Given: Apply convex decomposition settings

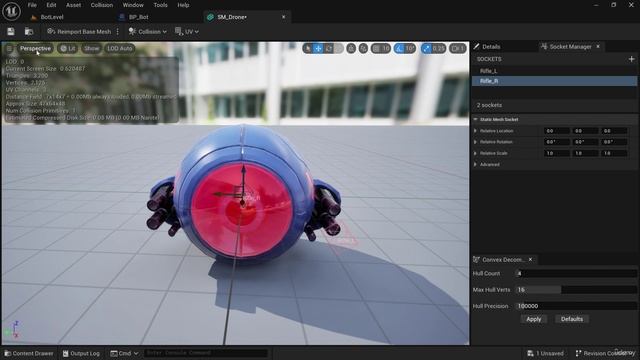Looking at the screenshot, I should (533, 319).
